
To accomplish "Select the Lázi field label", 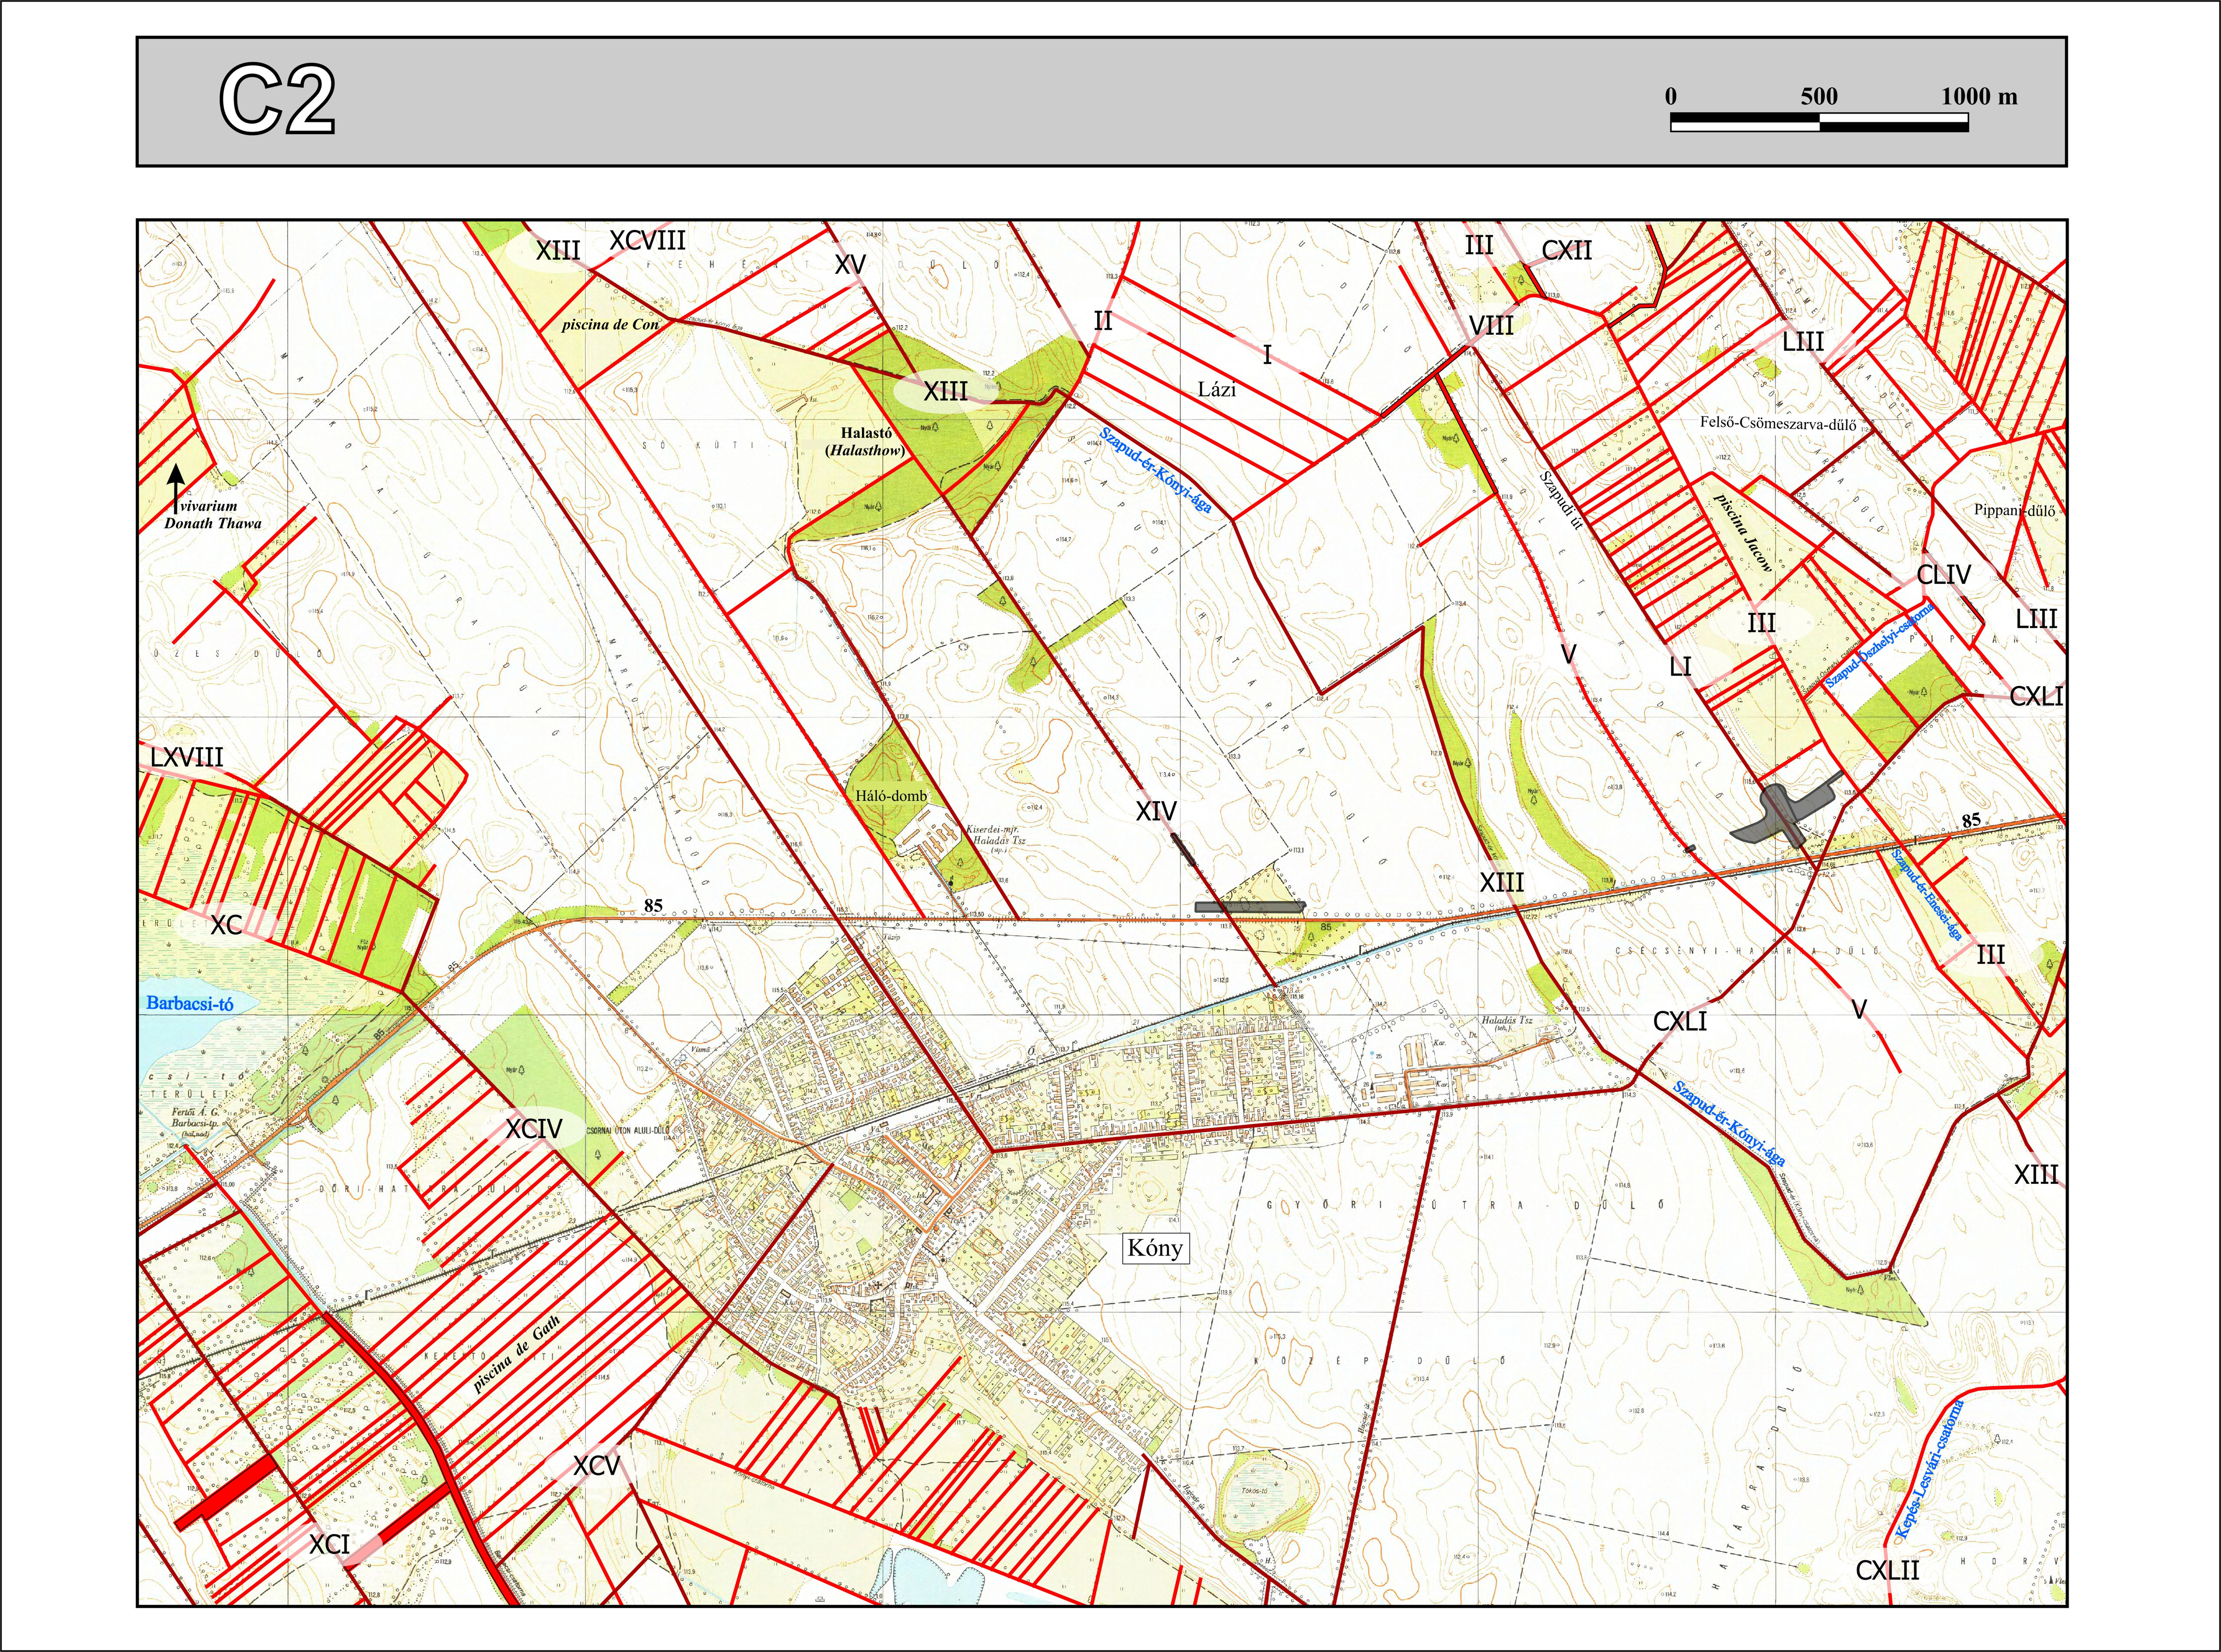I will click(x=1217, y=390).
